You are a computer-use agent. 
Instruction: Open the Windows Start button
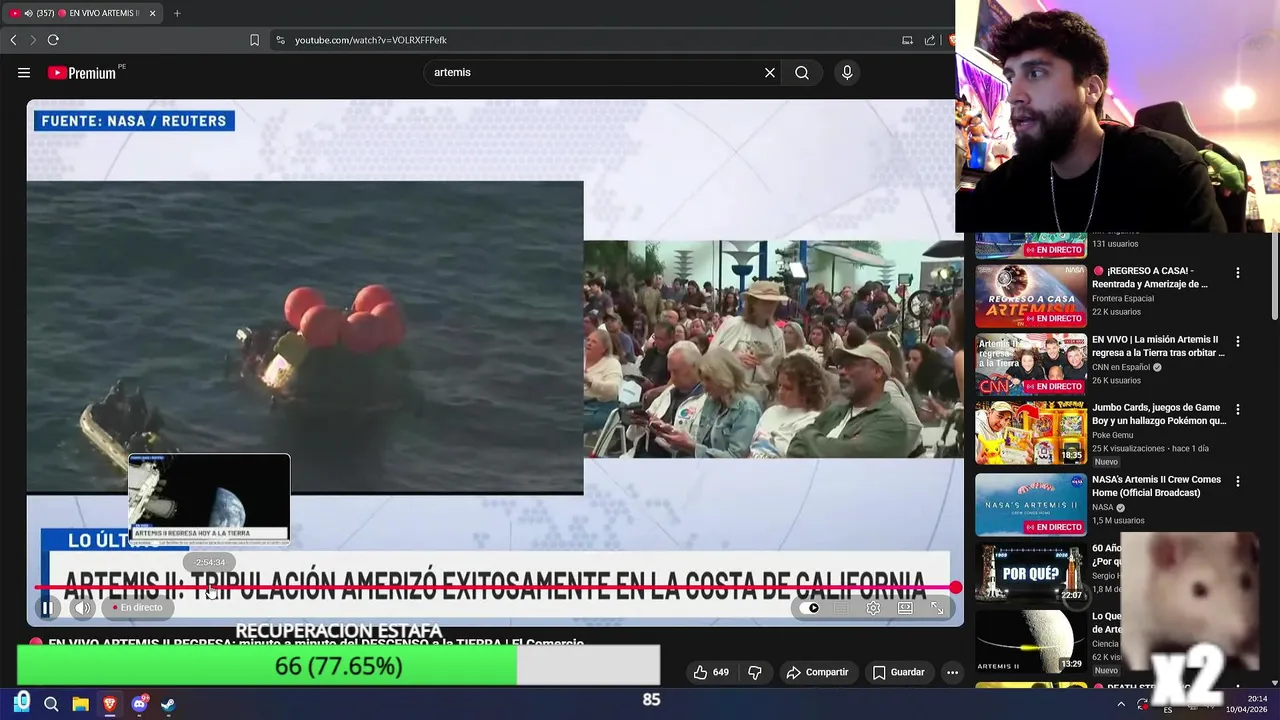click(x=21, y=704)
